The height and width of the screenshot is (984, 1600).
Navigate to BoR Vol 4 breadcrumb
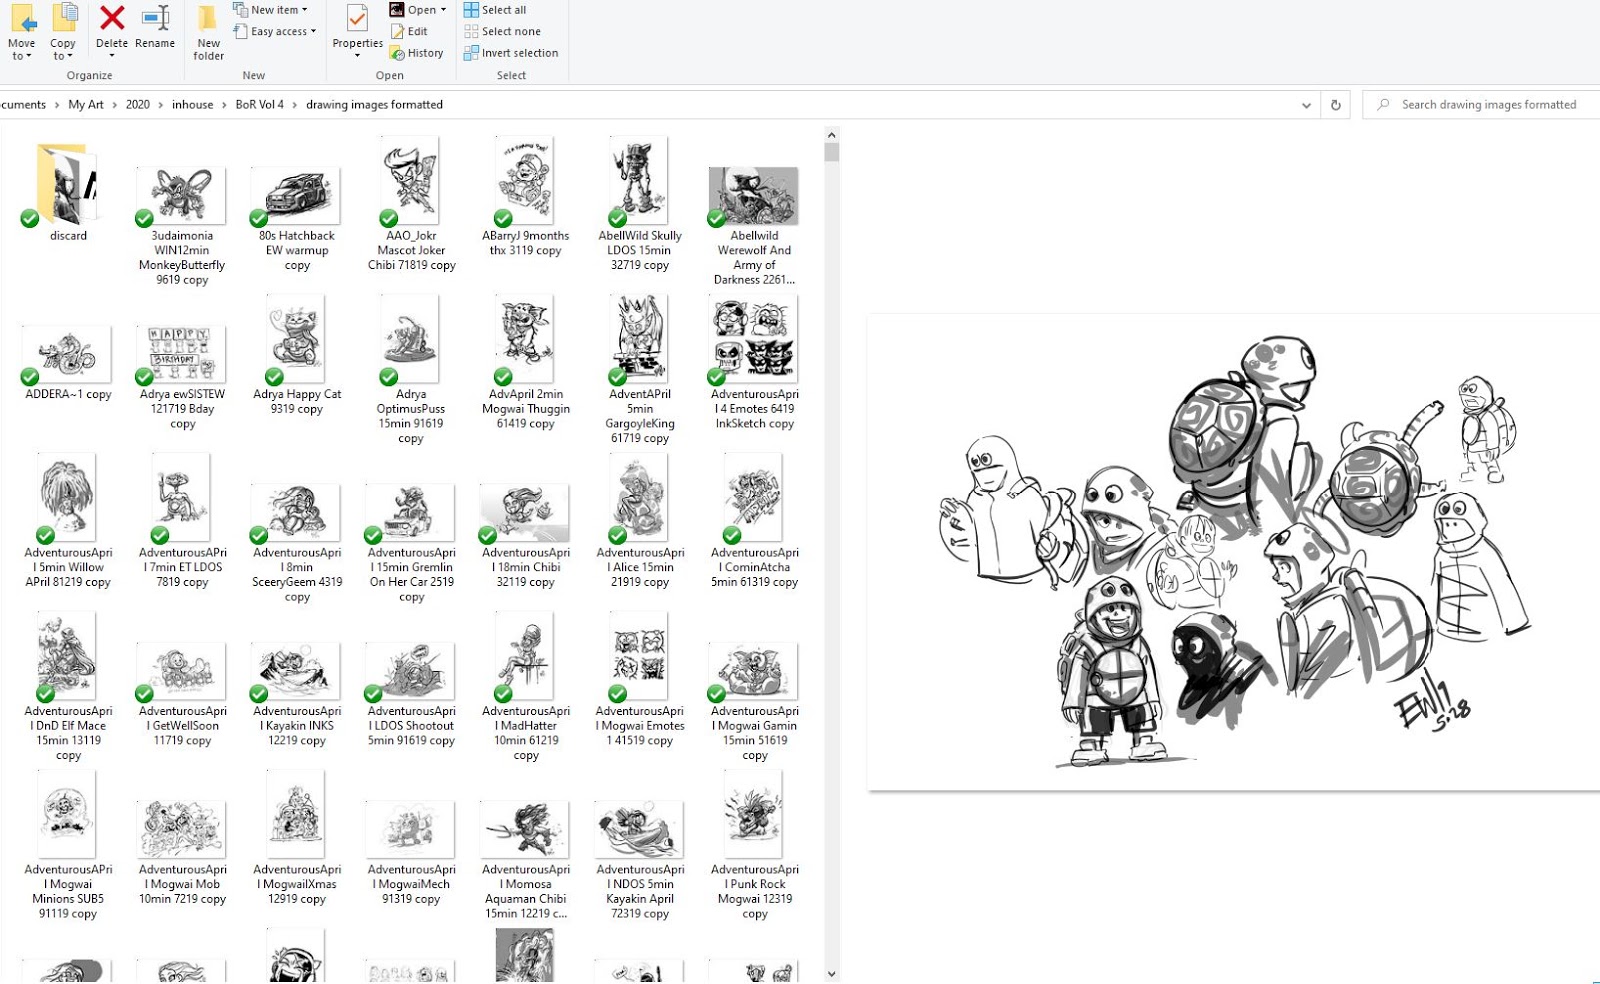coord(260,105)
